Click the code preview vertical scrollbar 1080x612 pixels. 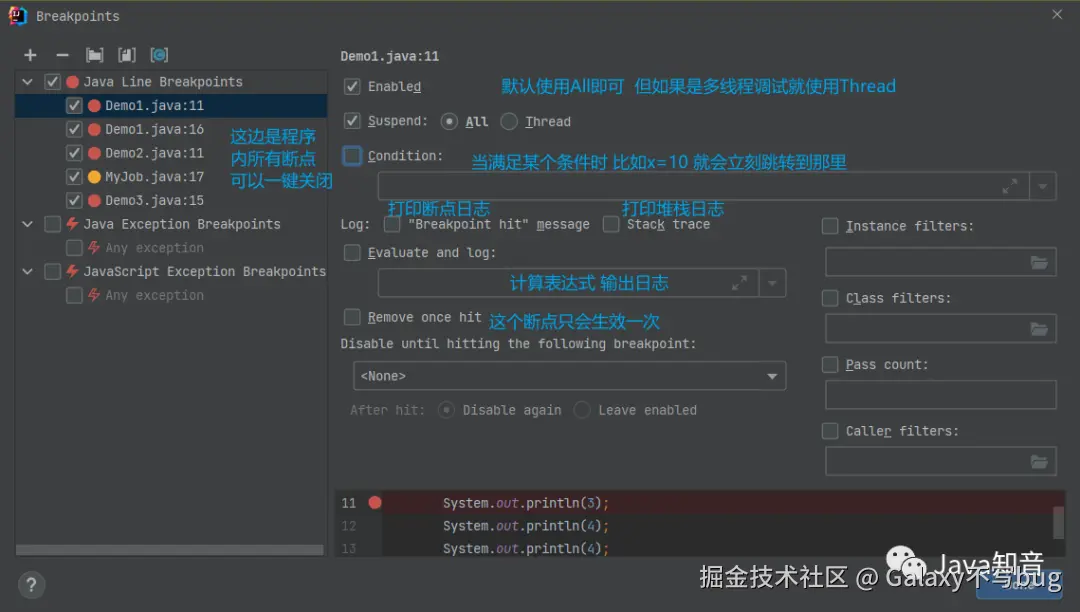(1059, 523)
